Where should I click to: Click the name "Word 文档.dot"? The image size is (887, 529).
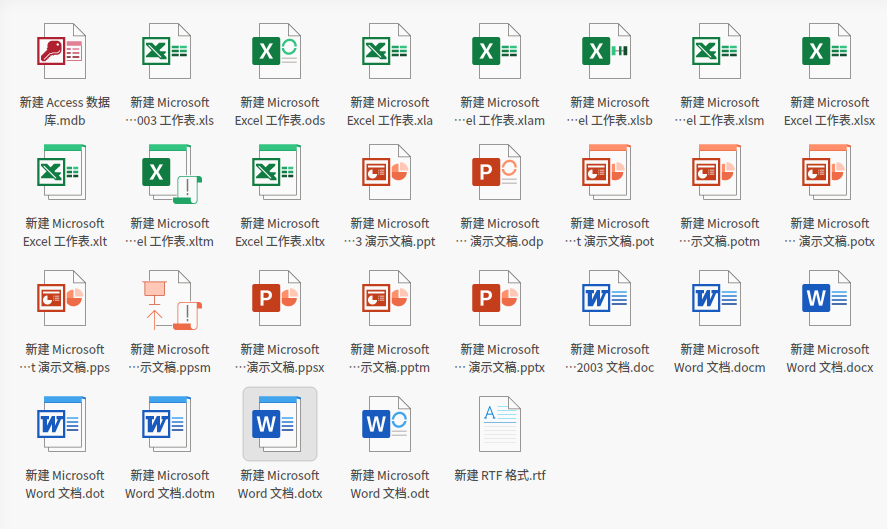65,494
